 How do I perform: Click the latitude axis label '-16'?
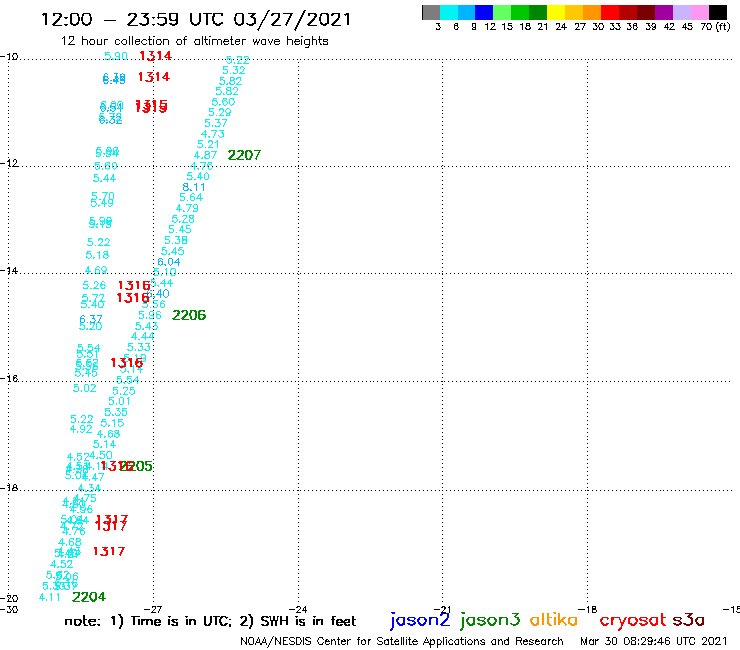tap(9, 379)
